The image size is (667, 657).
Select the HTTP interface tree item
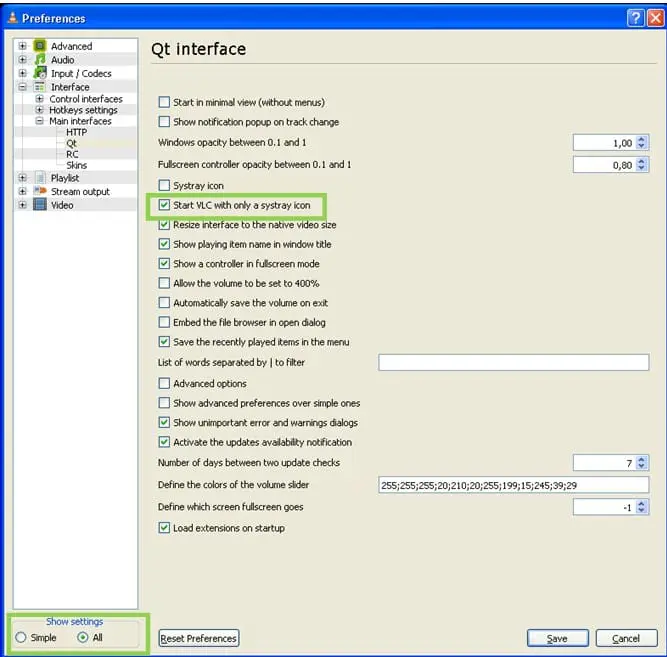pos(76,132)
